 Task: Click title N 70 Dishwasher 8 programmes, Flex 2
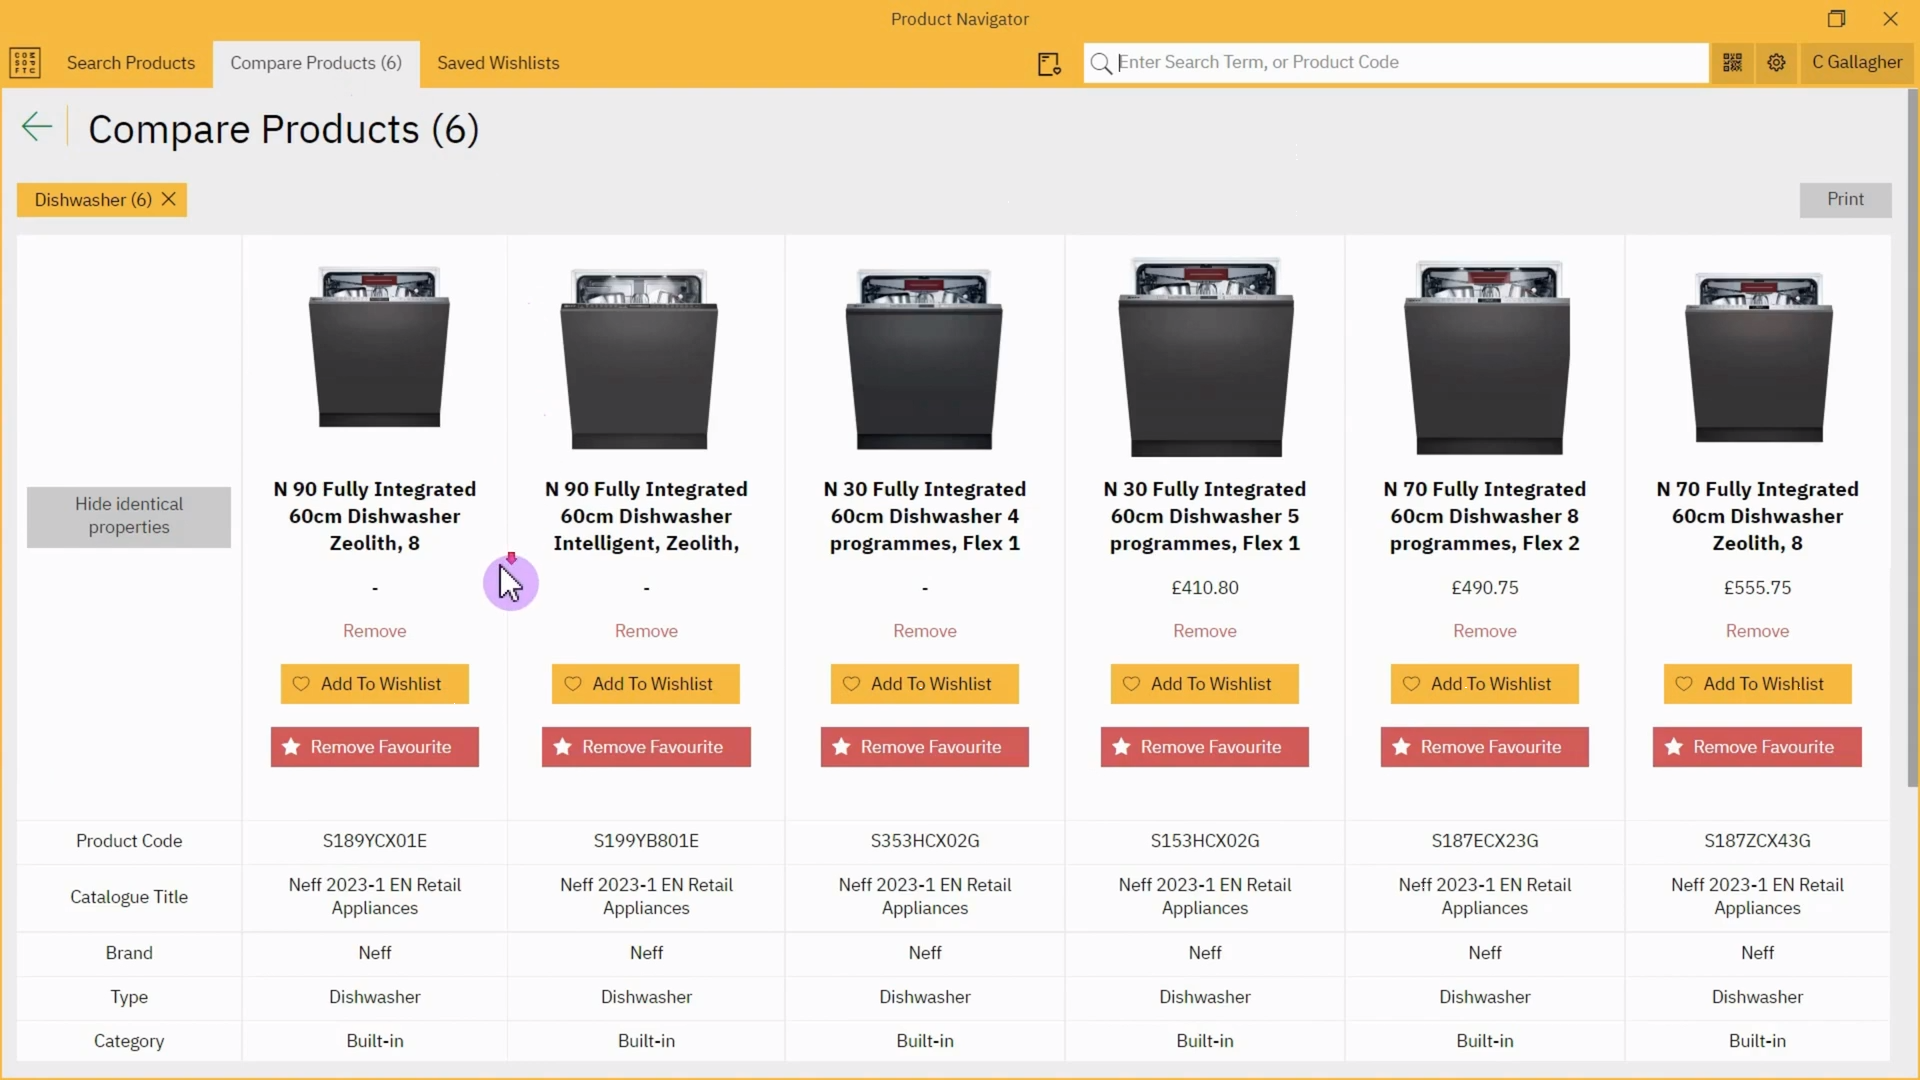pyautogui.click(x=1485, y=516)
